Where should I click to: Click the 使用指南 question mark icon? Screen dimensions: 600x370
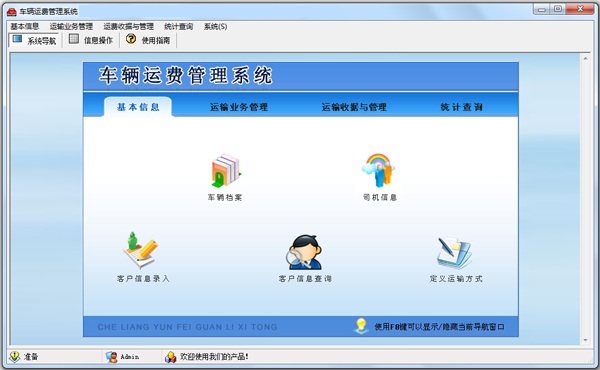tap(131, 39)
